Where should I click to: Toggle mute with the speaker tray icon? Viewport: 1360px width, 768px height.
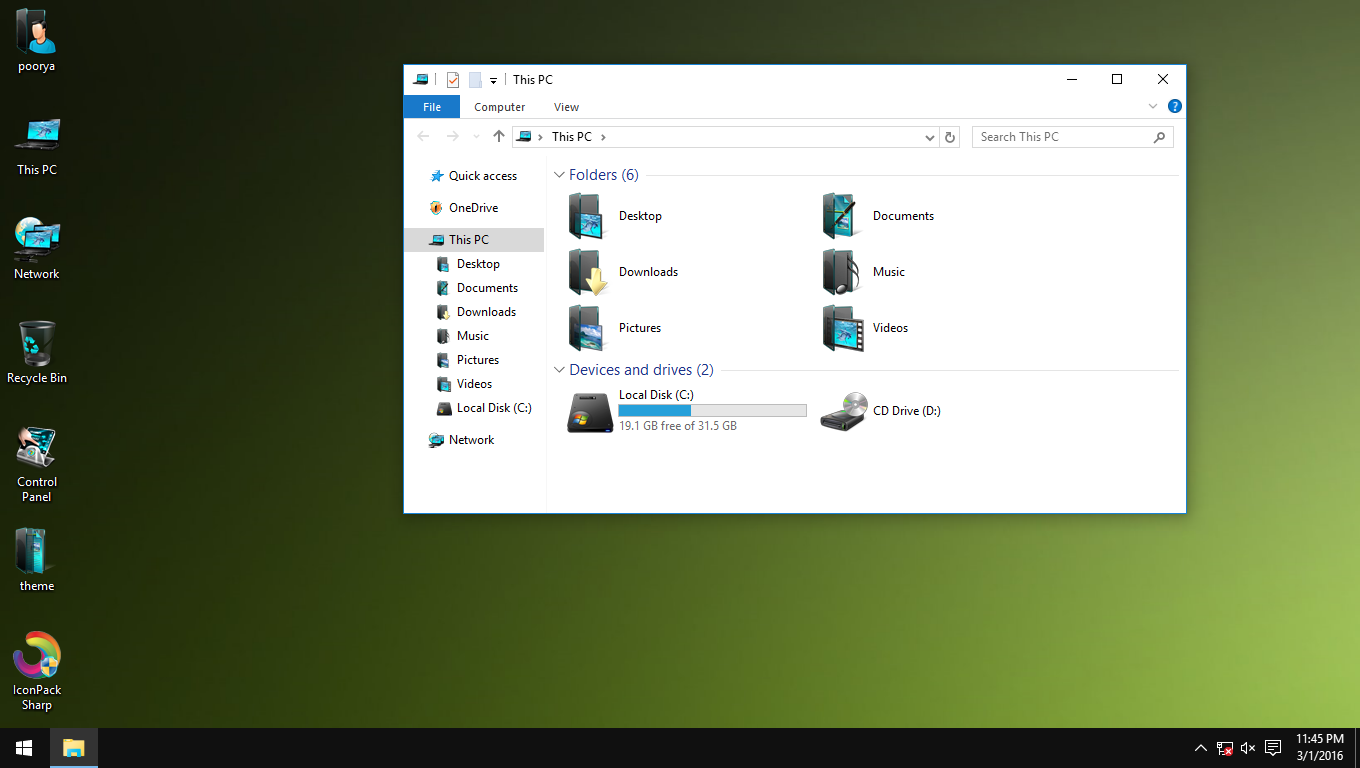point(1247,747)
